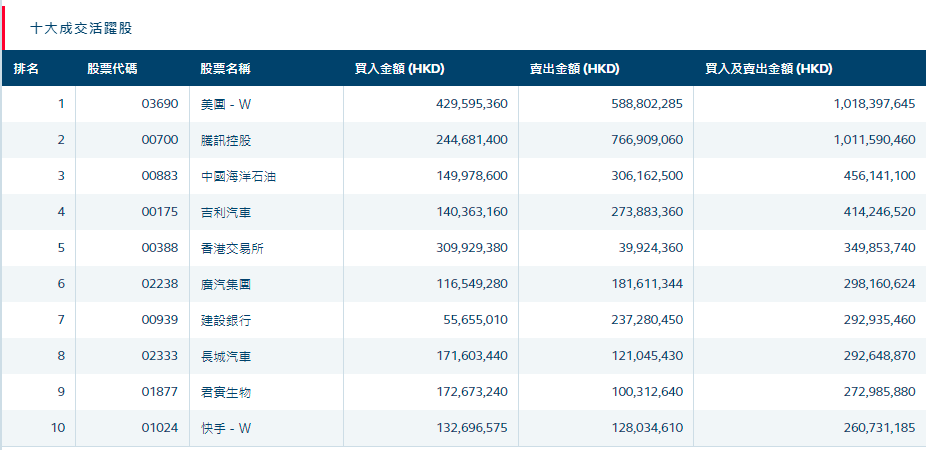This screenshot has width=926, height=450.
Task: Select stock code 00700
Action: pos(159,140)
